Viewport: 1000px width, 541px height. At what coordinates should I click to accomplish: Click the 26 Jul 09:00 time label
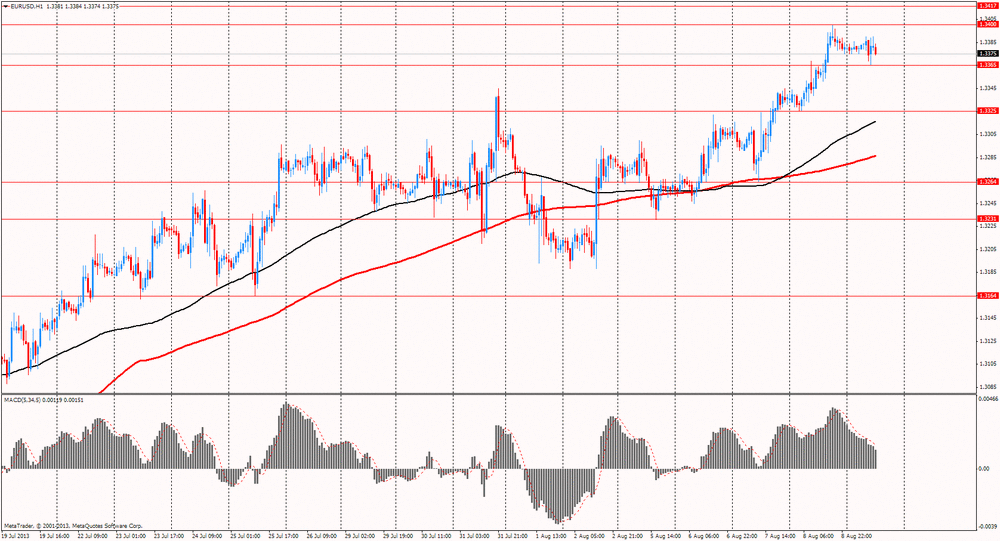pos(323,537)
